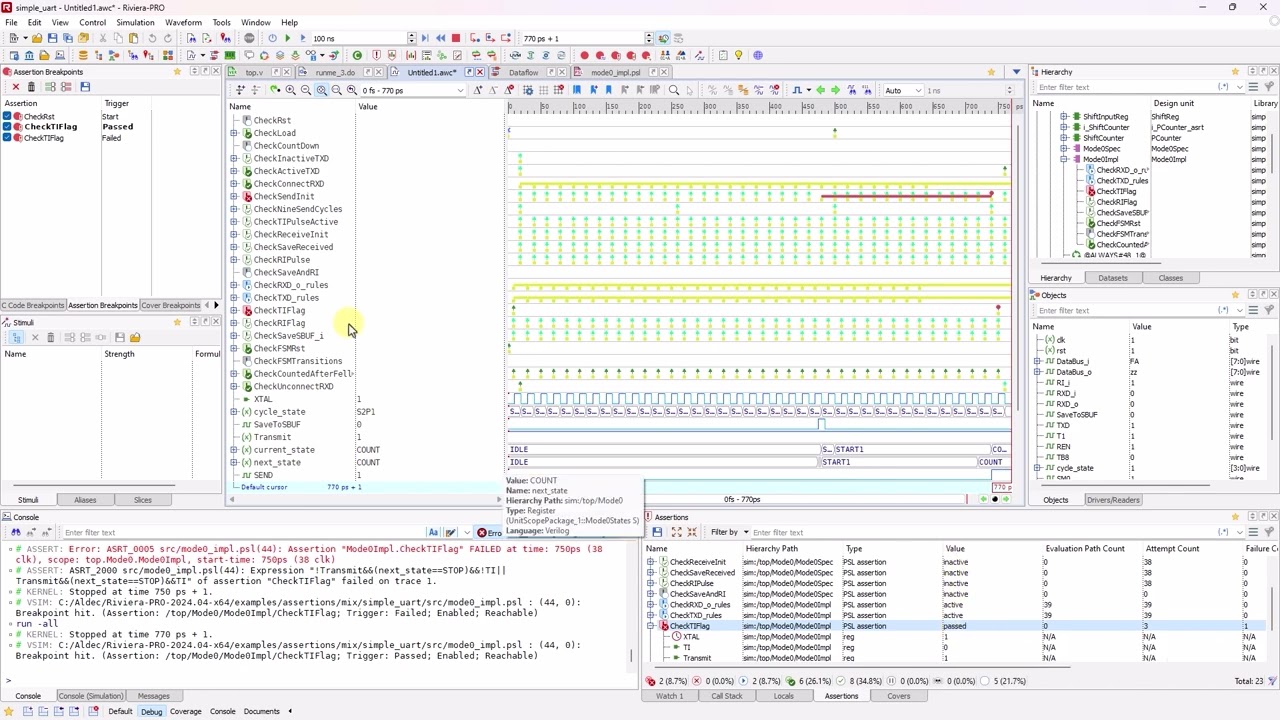The height and width of the screenshot is (720, 1280).
Task: Open the Simulation menu
Action: pyautogui.click(x=135, y=22)
